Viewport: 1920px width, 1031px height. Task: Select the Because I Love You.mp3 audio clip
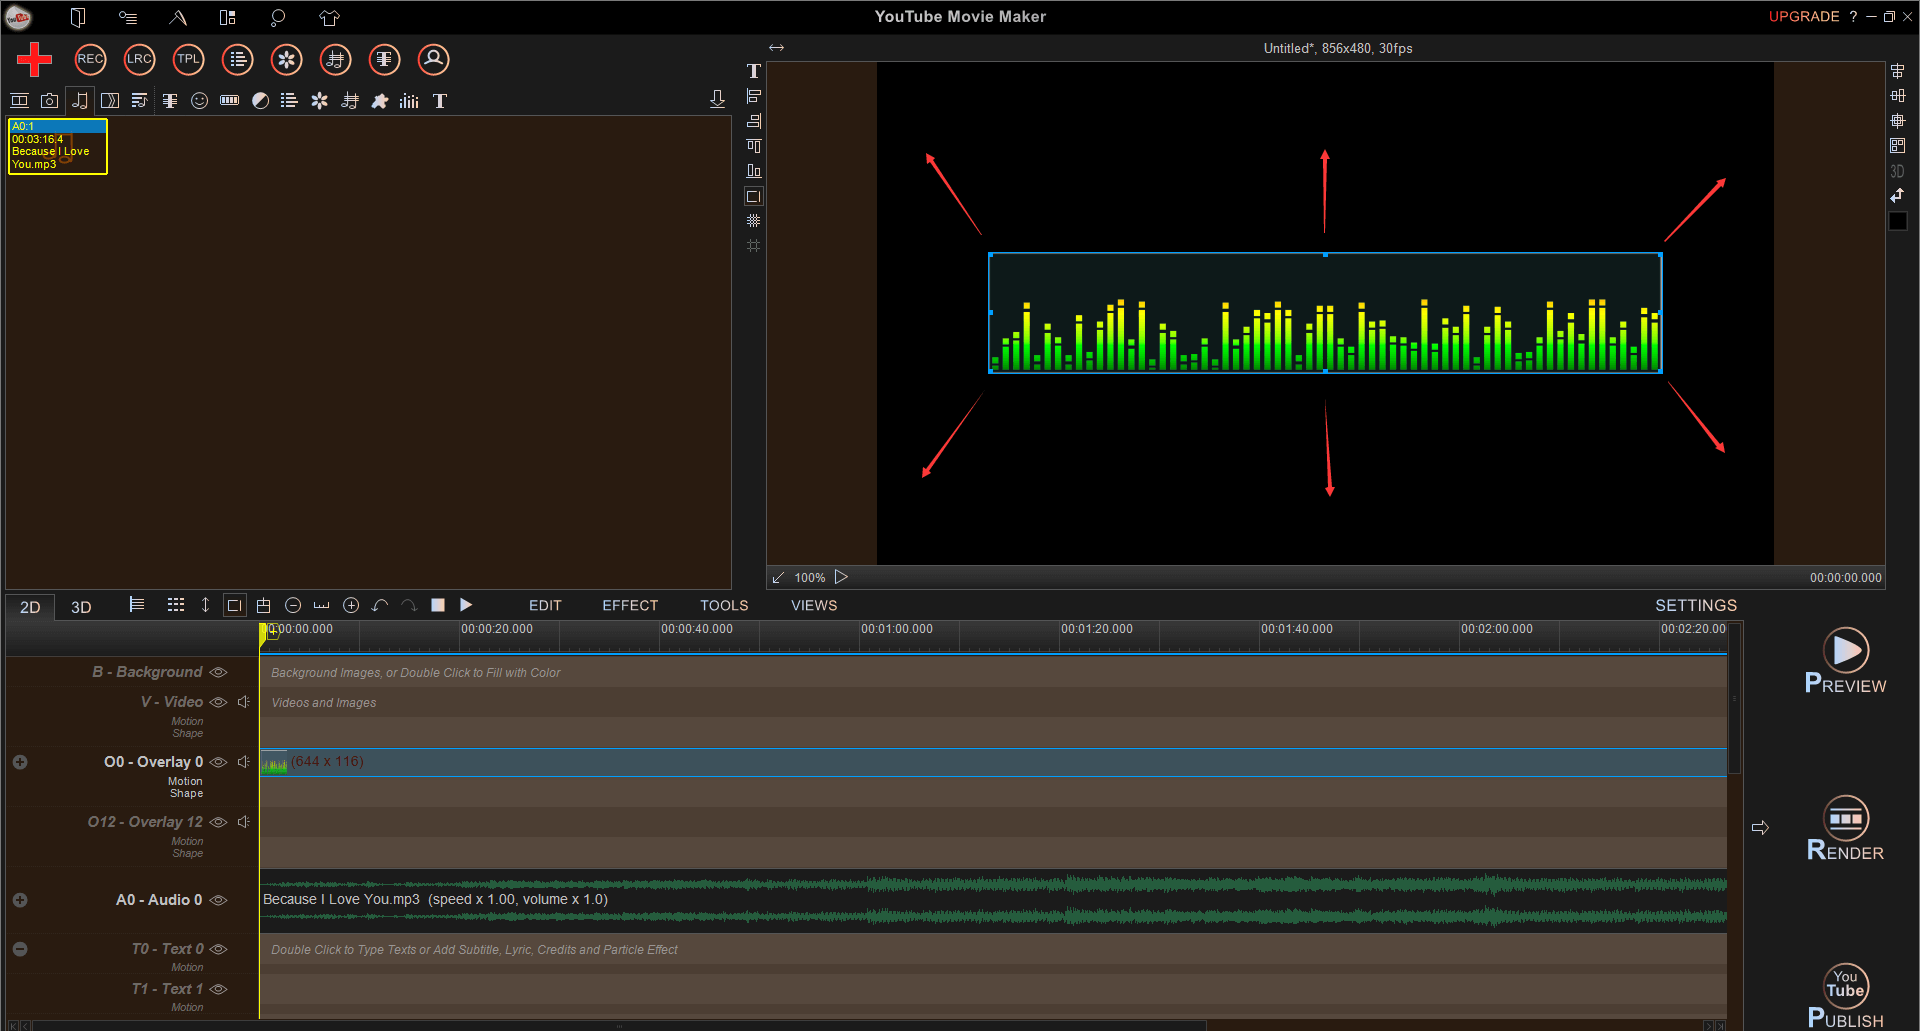[993, 899]
